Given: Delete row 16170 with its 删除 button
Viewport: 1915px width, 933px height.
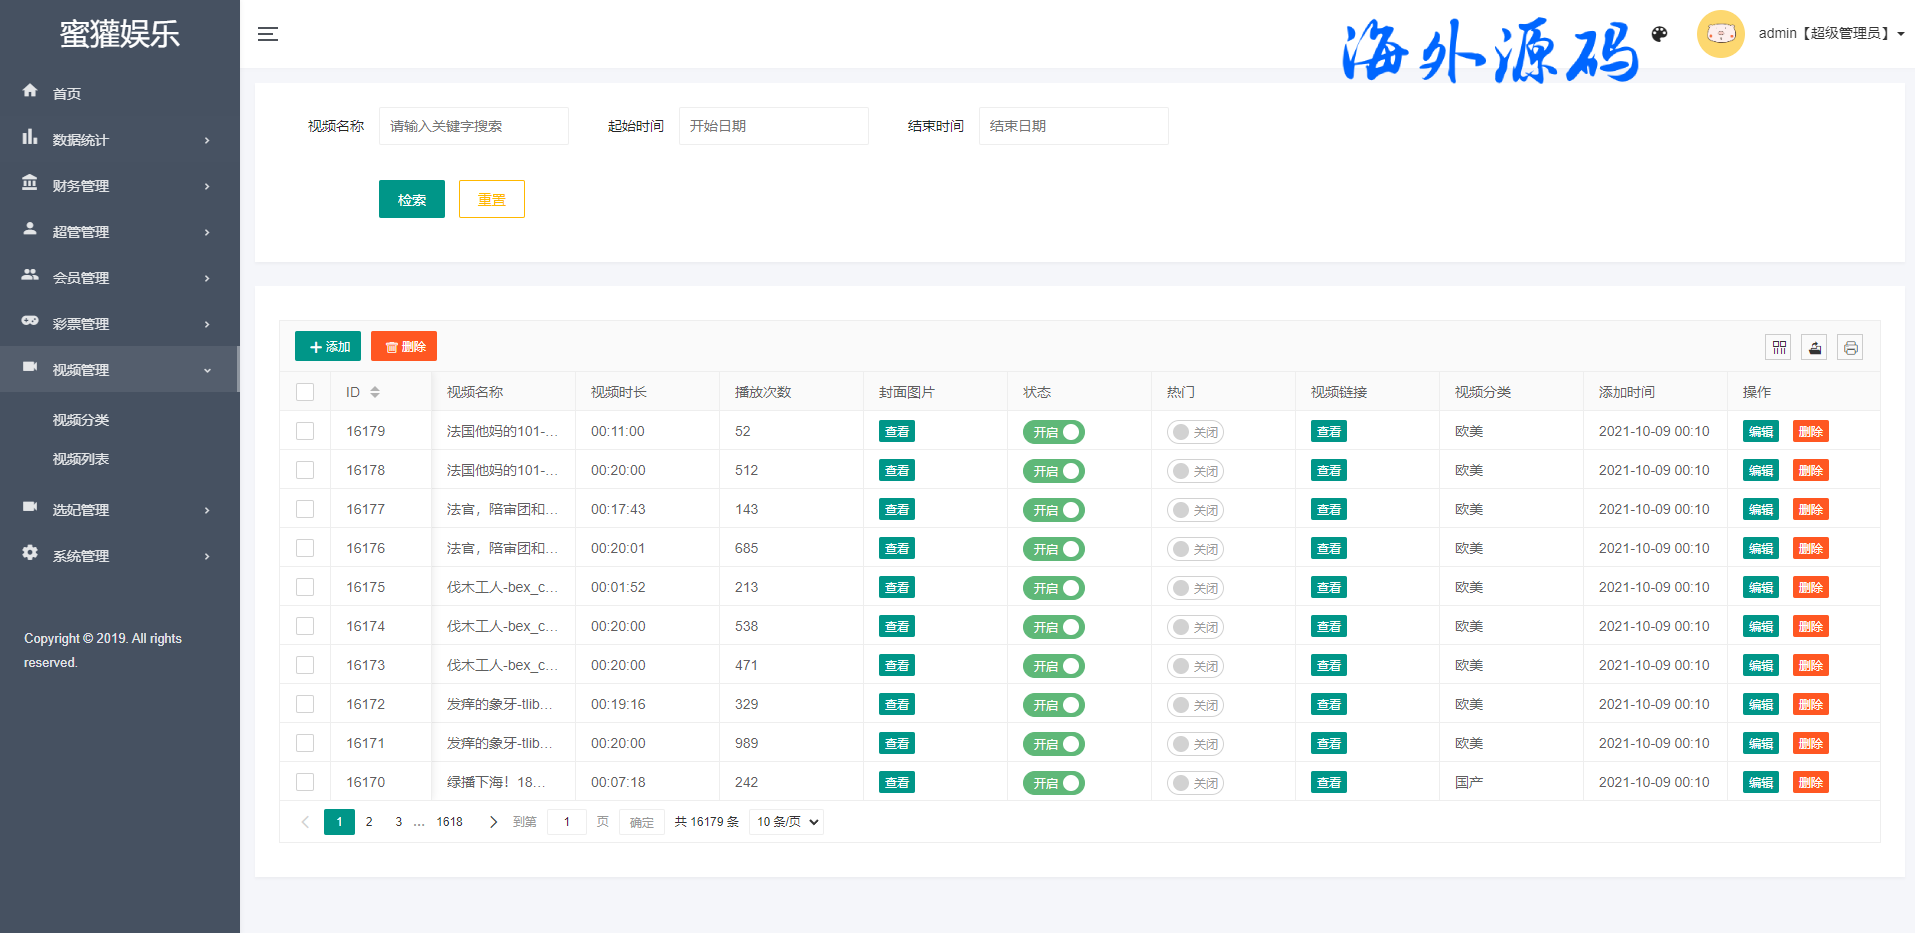Looking at the screenshot, I should pos(1810,782).
